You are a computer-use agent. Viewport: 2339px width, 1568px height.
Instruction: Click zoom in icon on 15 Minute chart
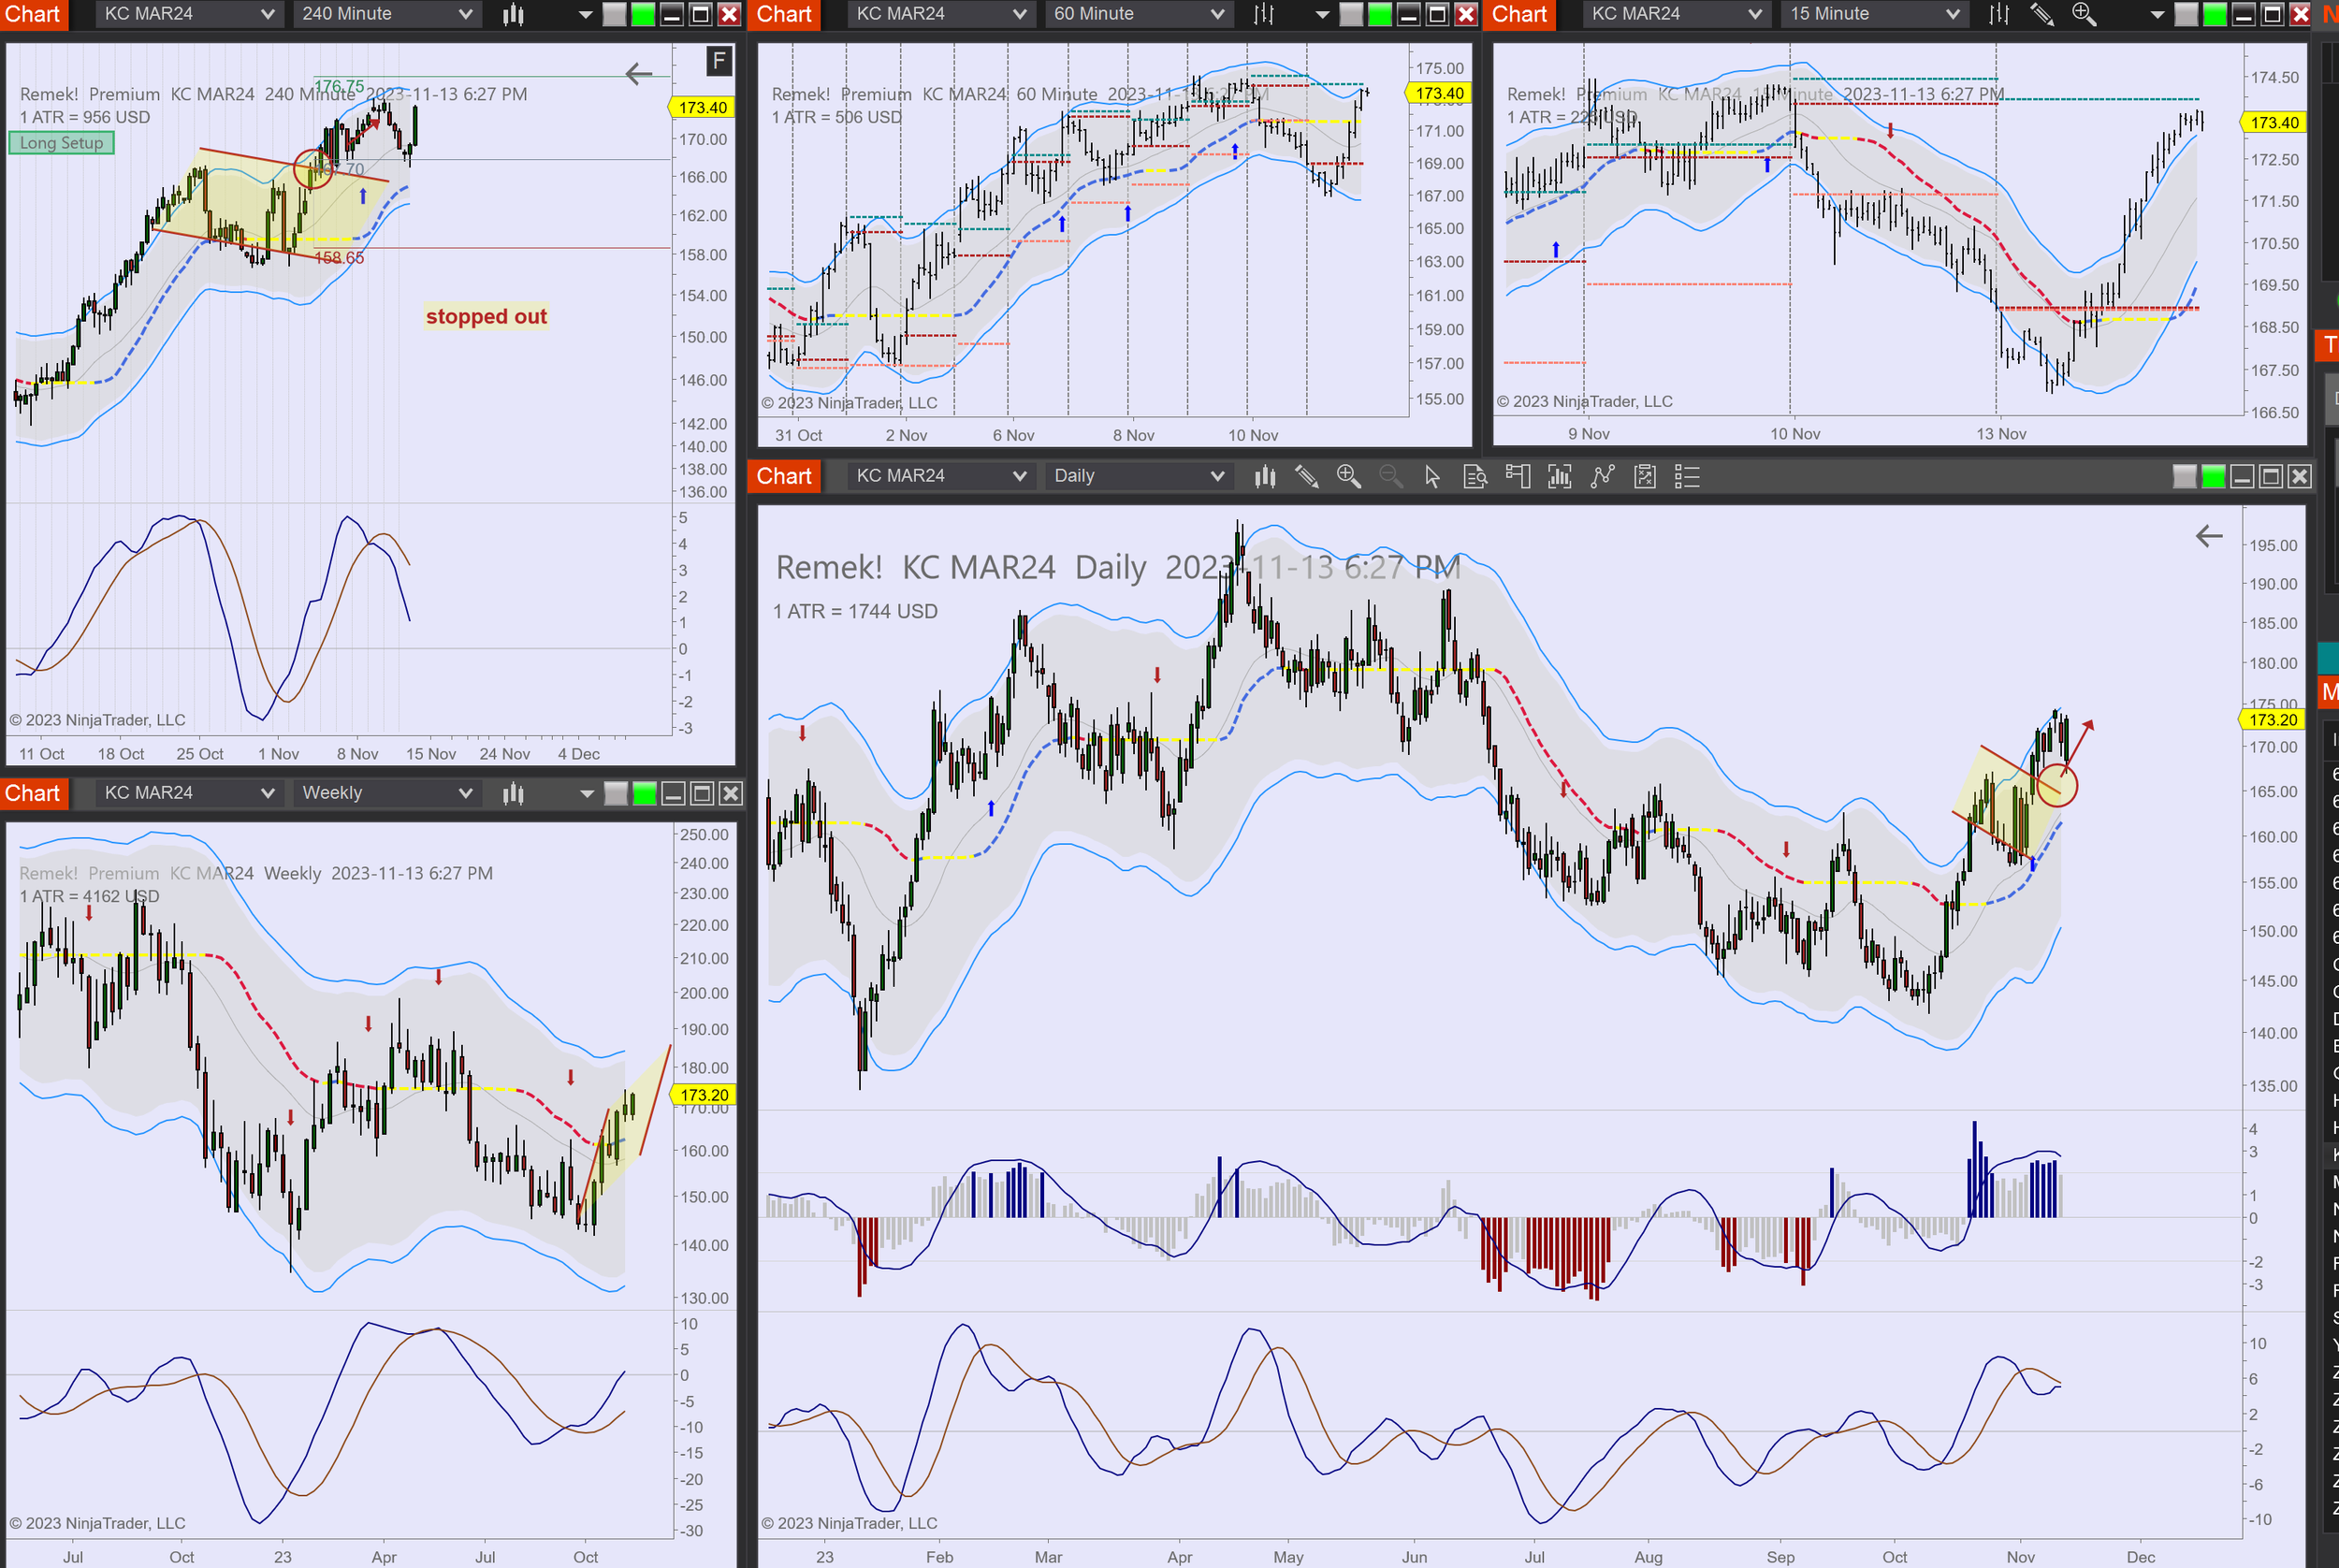pos(2083,14)
